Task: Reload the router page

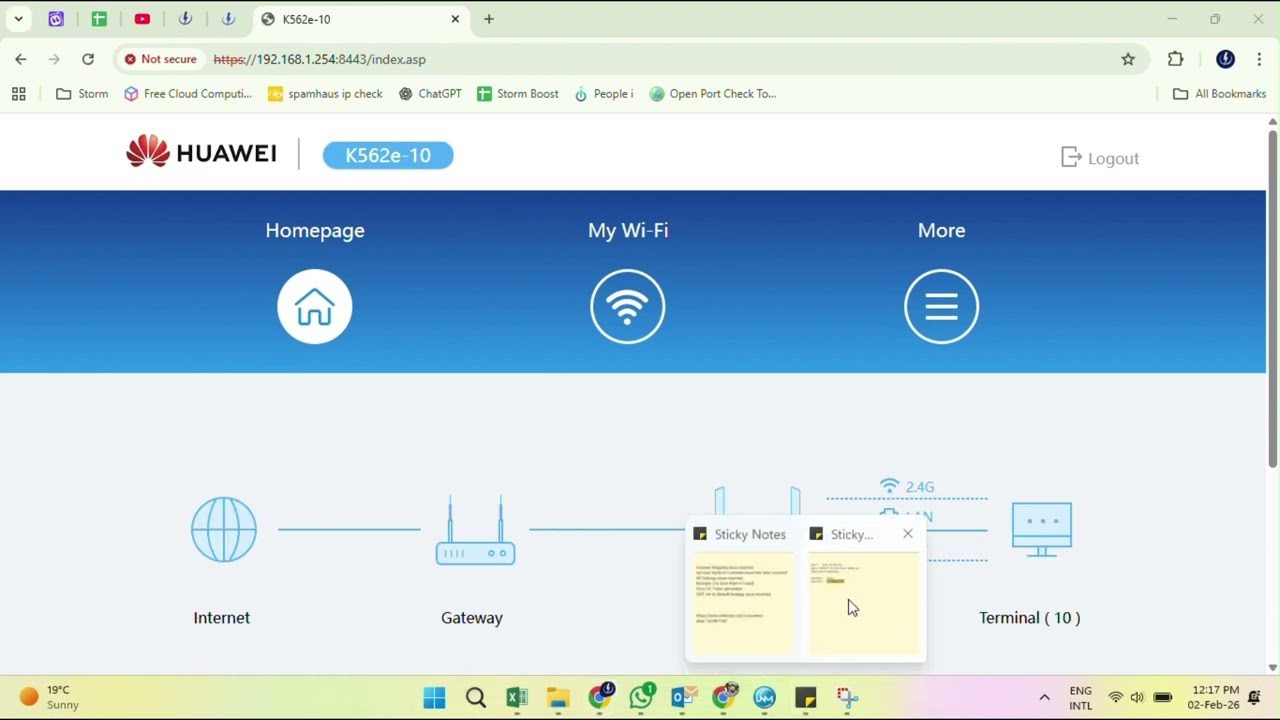Action: [x=88, y=59]
